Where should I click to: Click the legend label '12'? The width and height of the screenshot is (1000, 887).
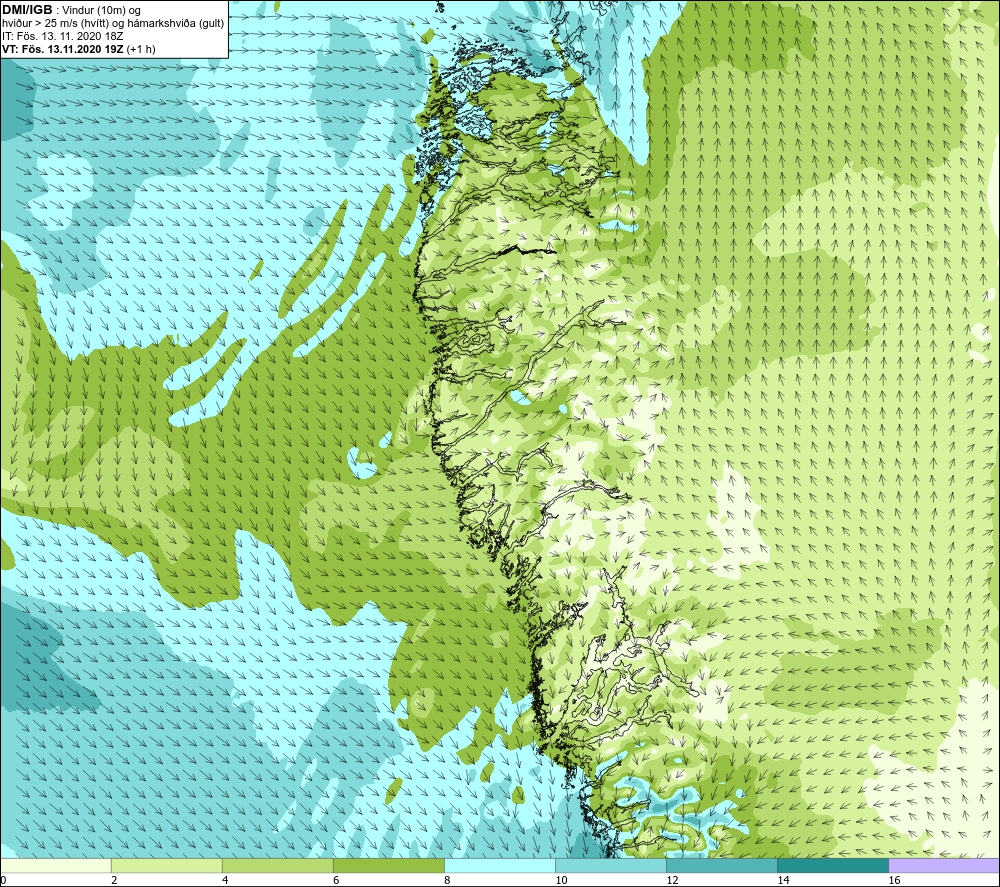click(672, 881)
